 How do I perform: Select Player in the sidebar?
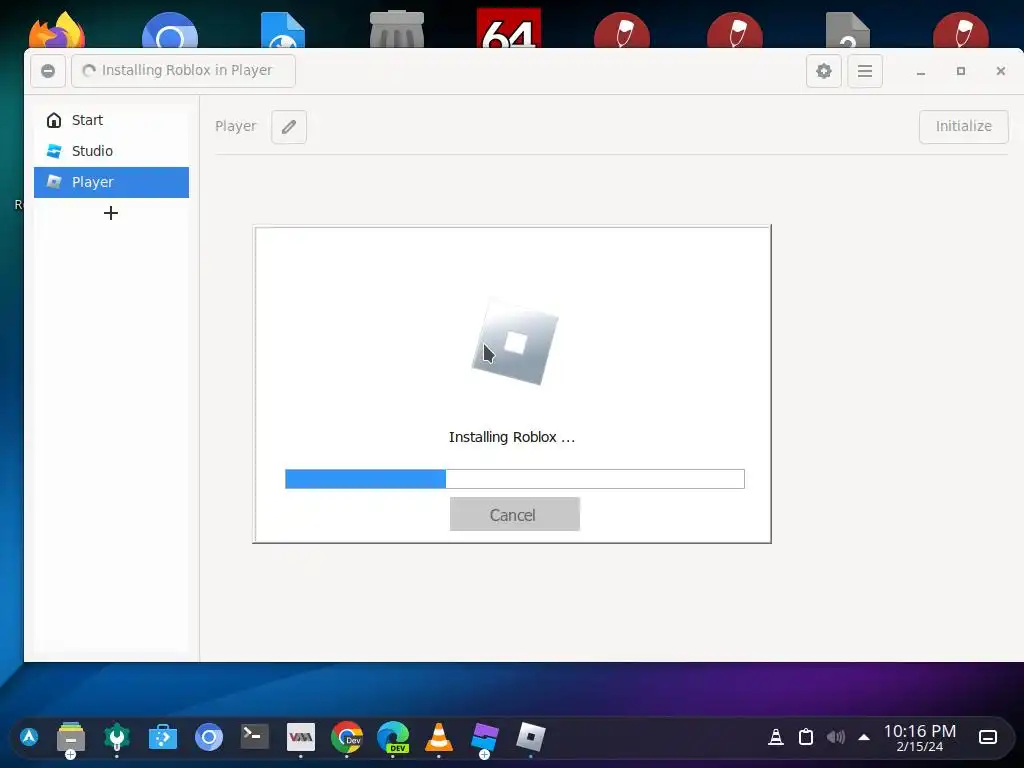click(111, 182)
